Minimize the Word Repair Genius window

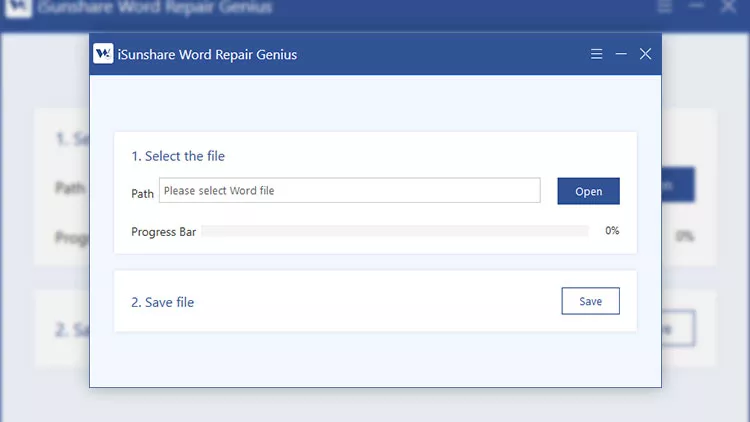tap(621, 54)
